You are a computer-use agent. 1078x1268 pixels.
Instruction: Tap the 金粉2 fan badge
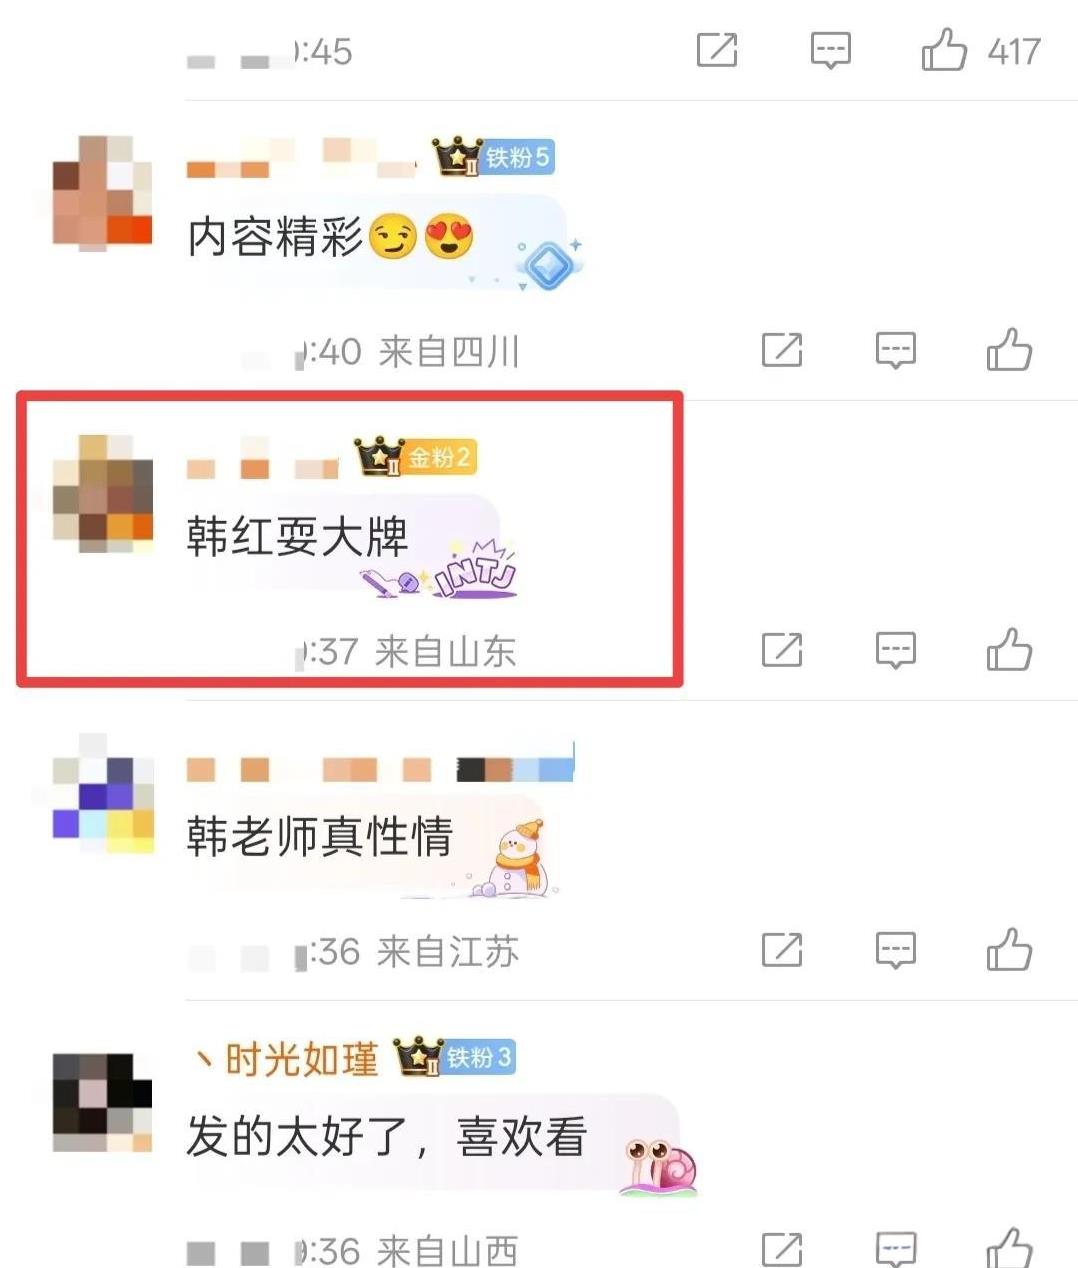coord(415,457)
